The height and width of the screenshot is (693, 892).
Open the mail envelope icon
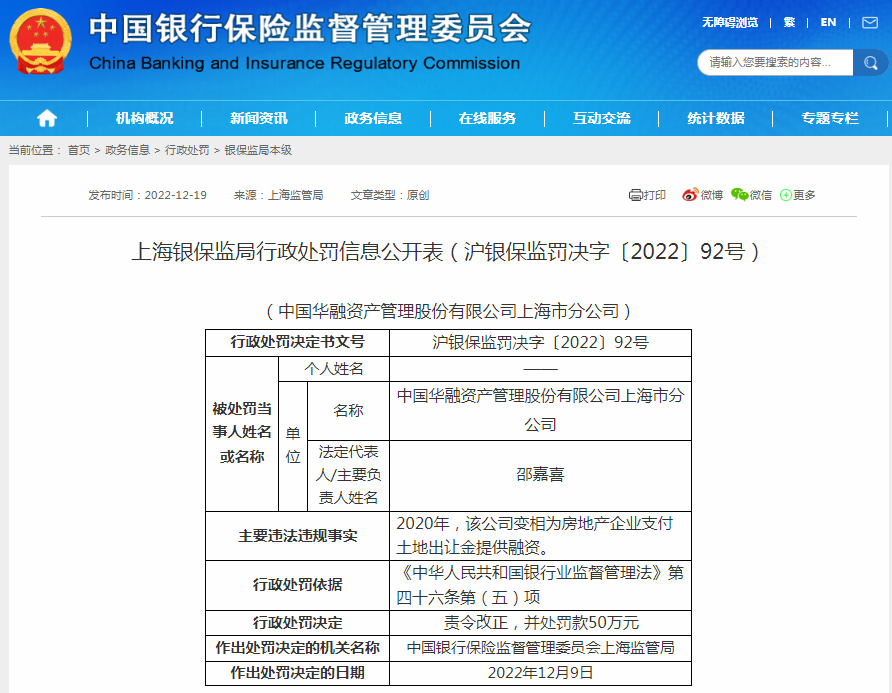869,22
